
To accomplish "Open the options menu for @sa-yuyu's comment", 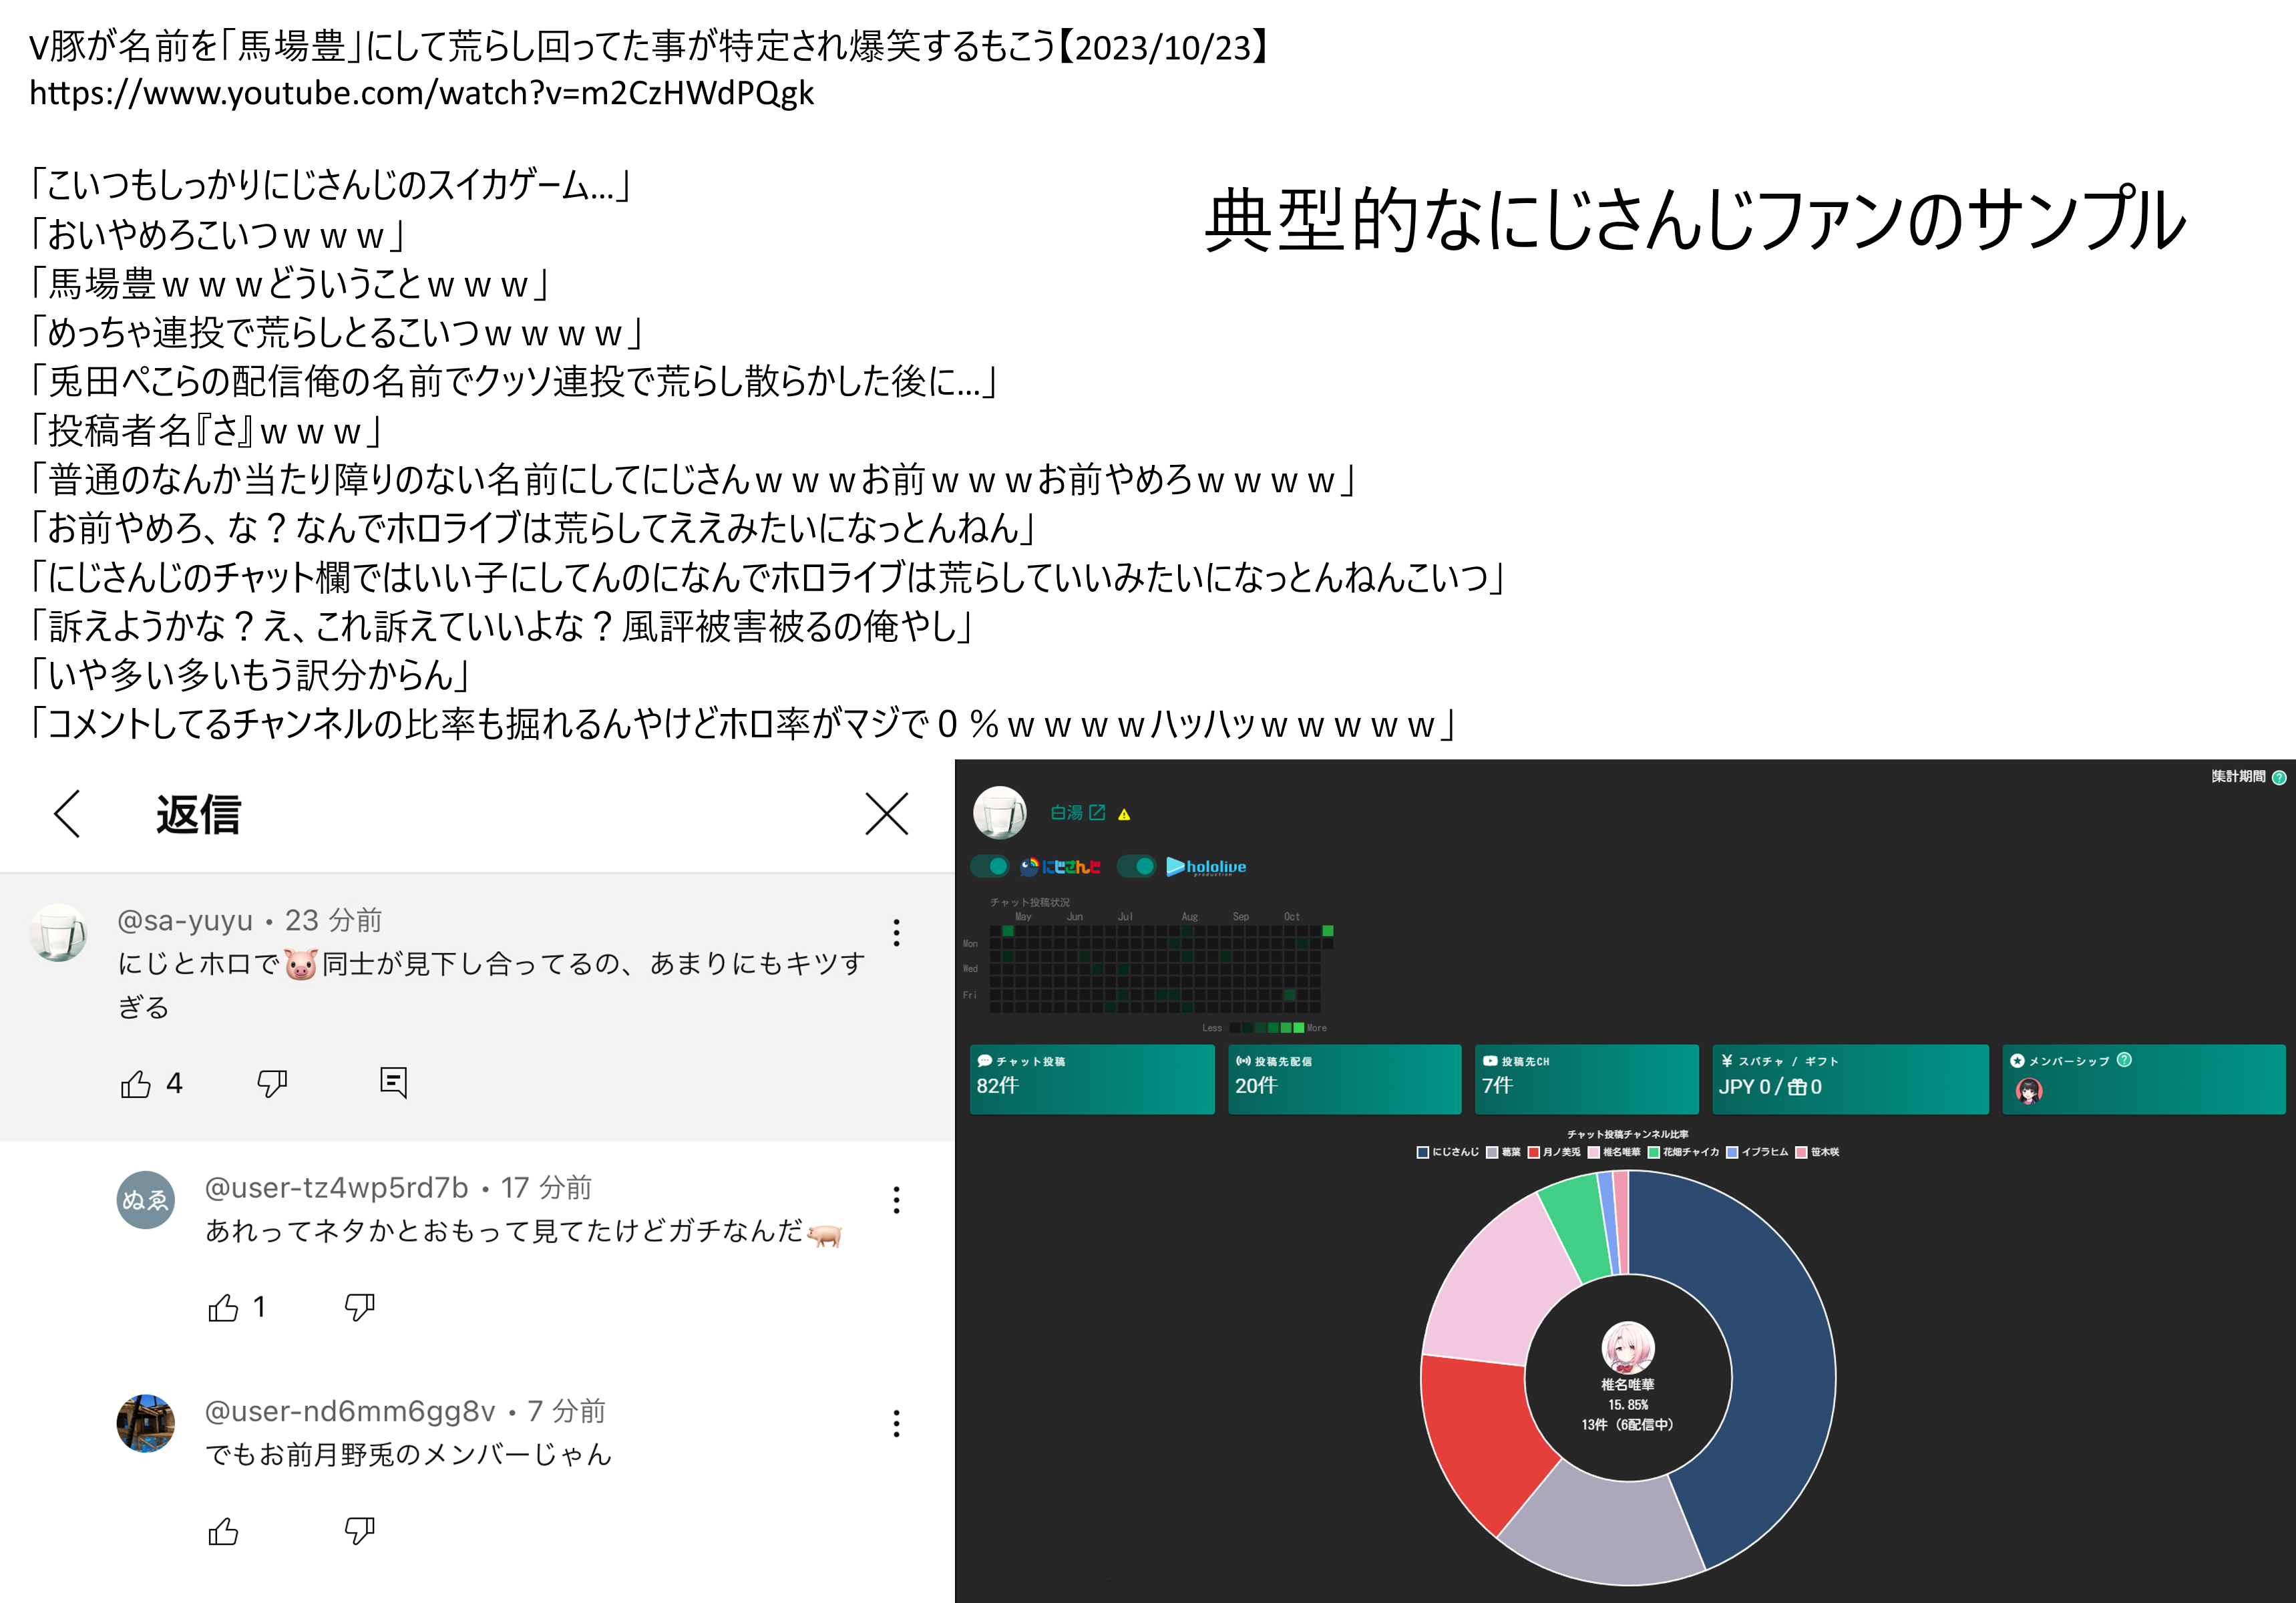I will 896,932.
